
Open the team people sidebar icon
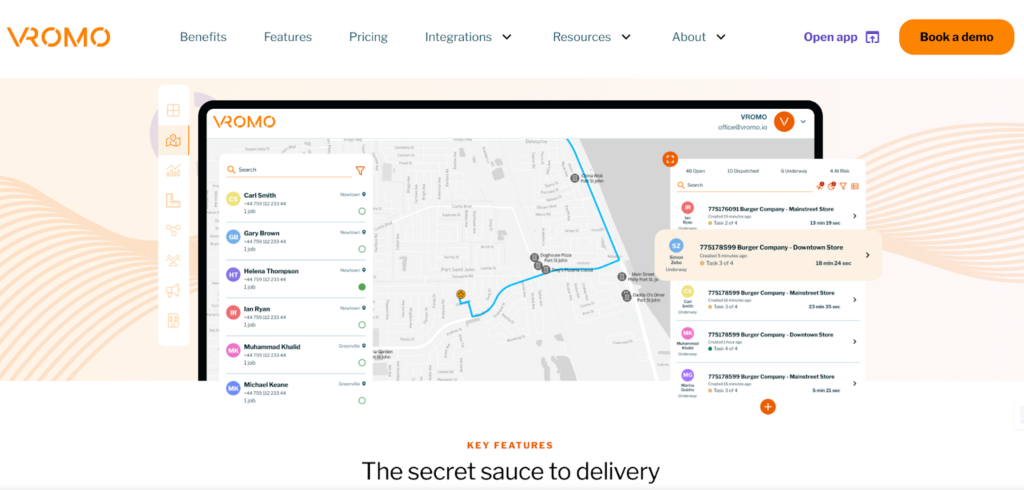(173, 260)
